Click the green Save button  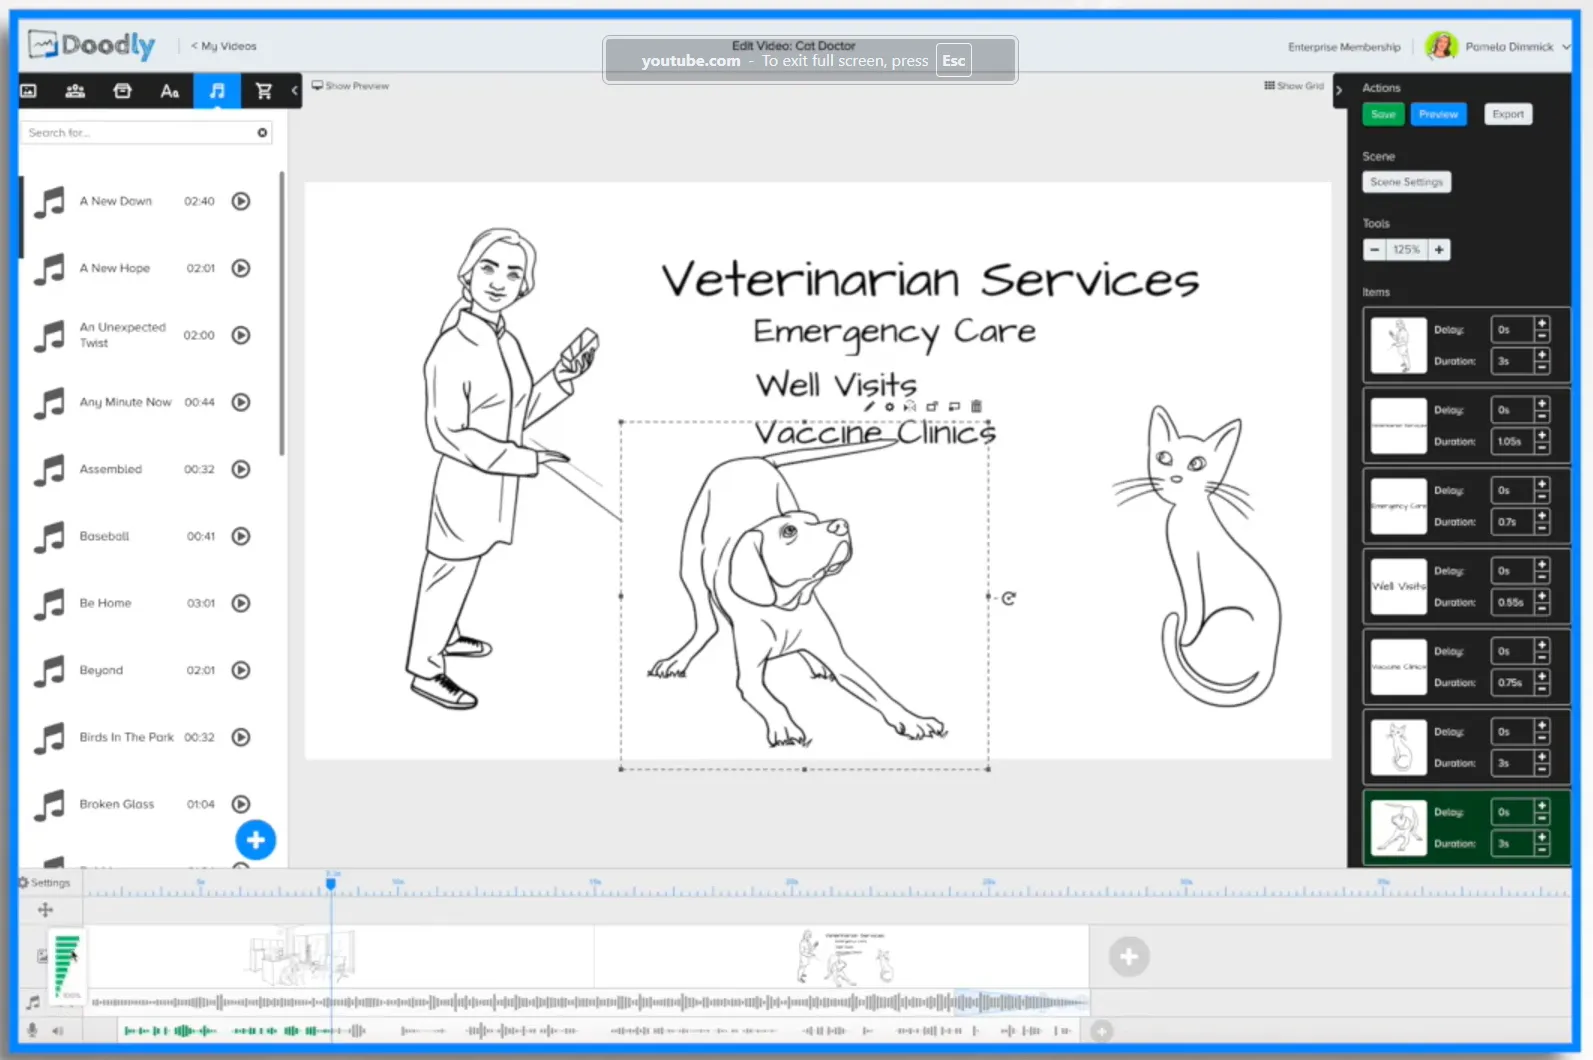coord(1382,114)
